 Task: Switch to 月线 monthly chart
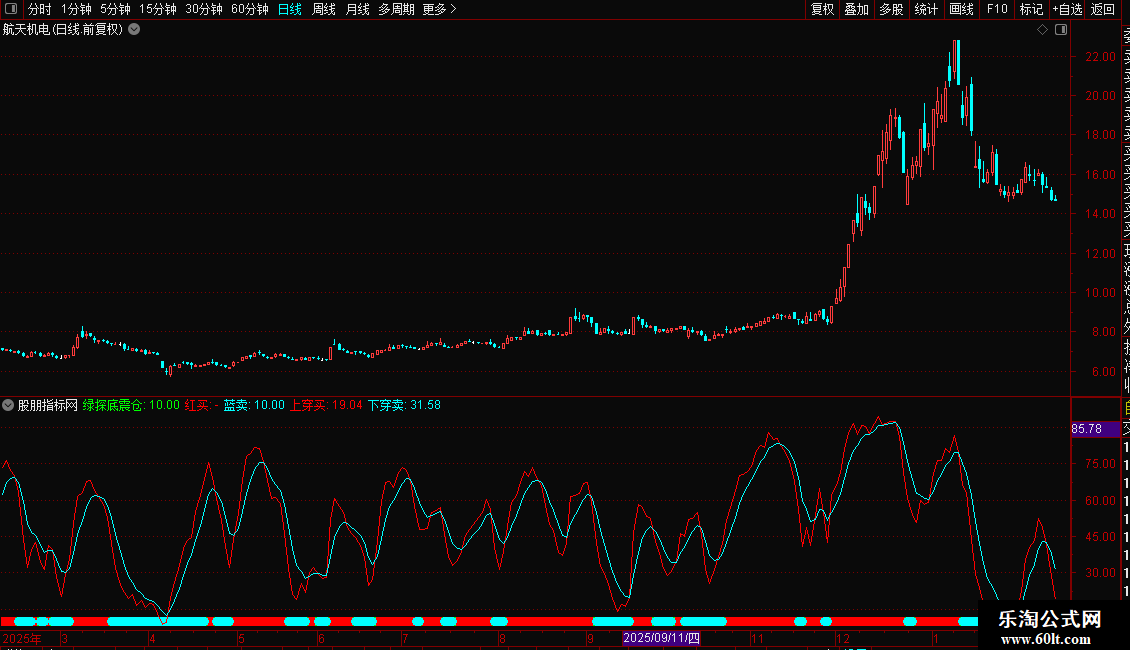click(357, 9)
